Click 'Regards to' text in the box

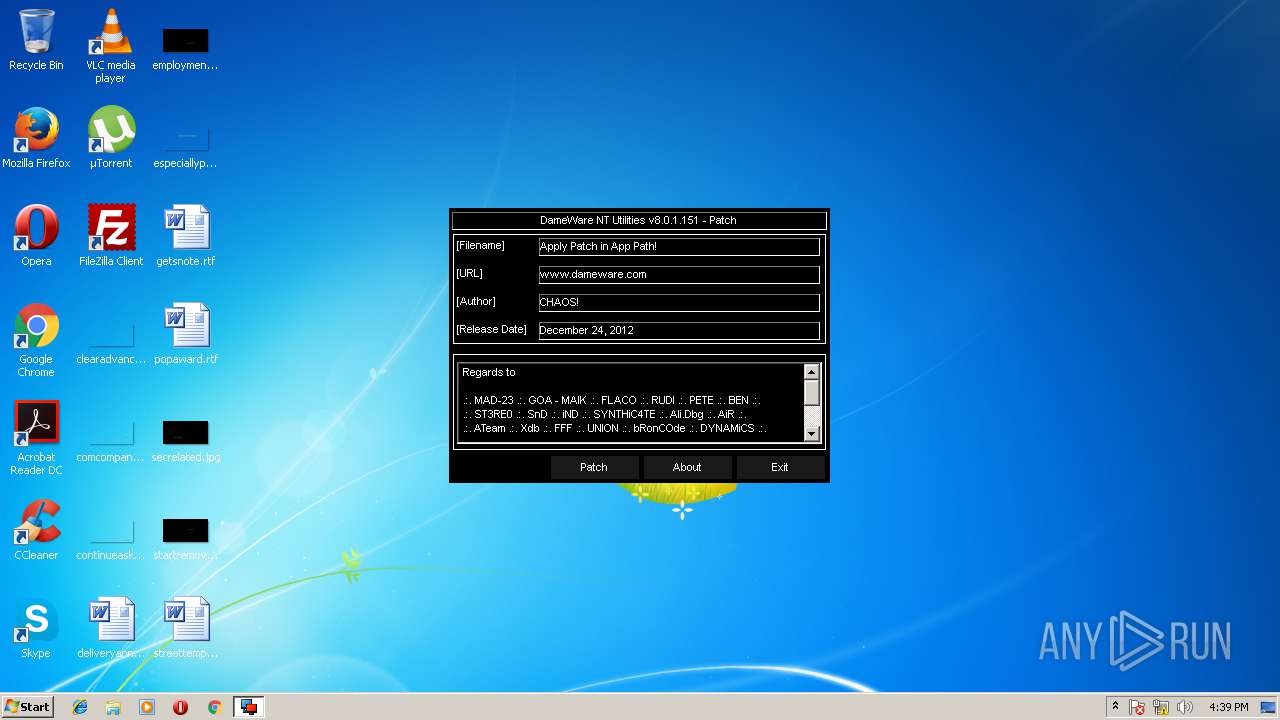point(489,372)
